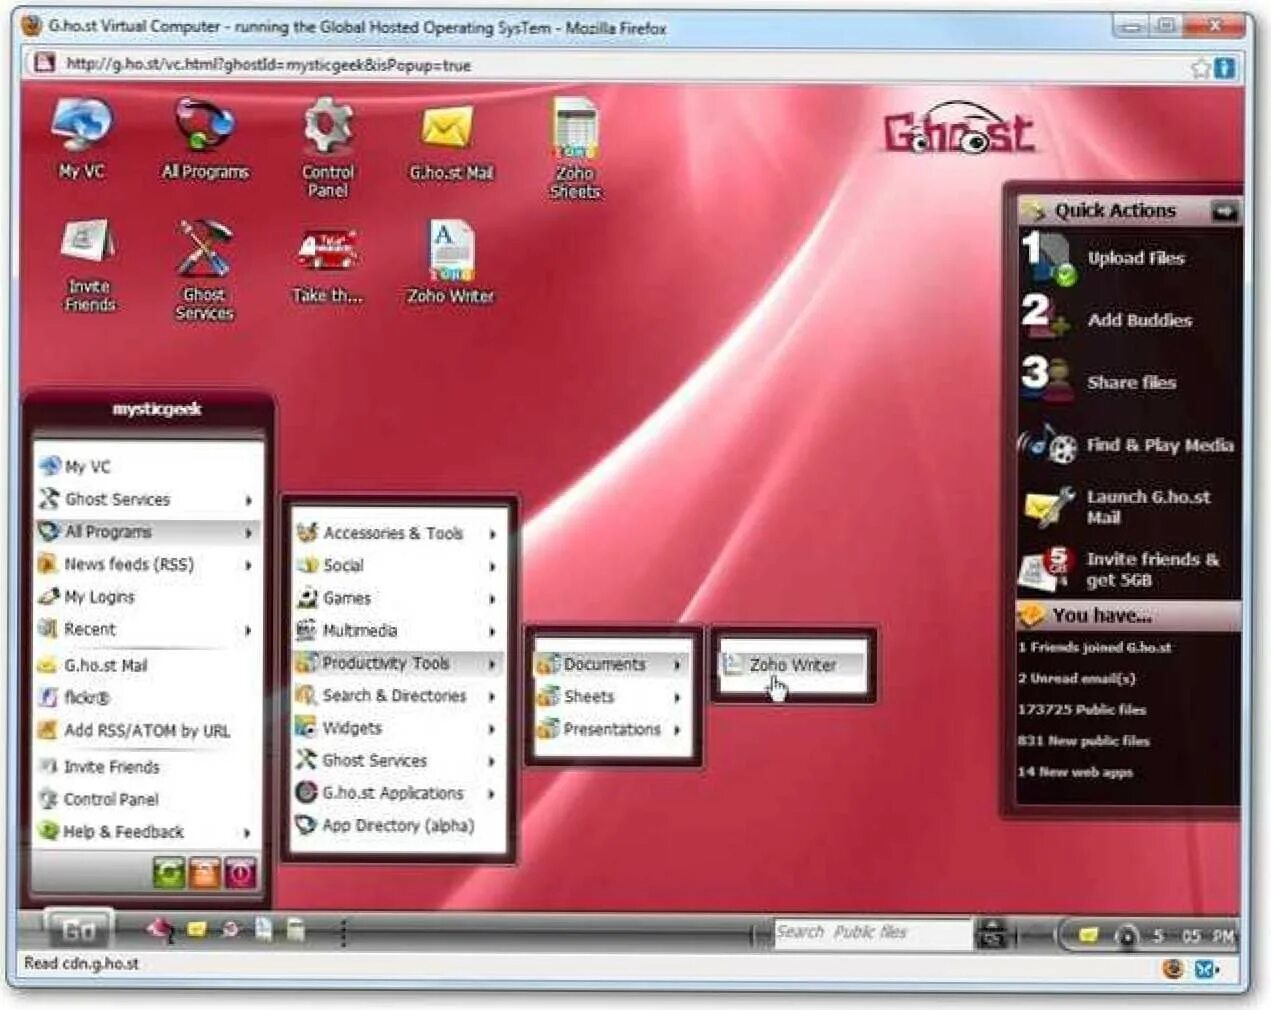Click the search submit icon beside search box
Screen dimensions: 1271x1010
coord(991,934)
